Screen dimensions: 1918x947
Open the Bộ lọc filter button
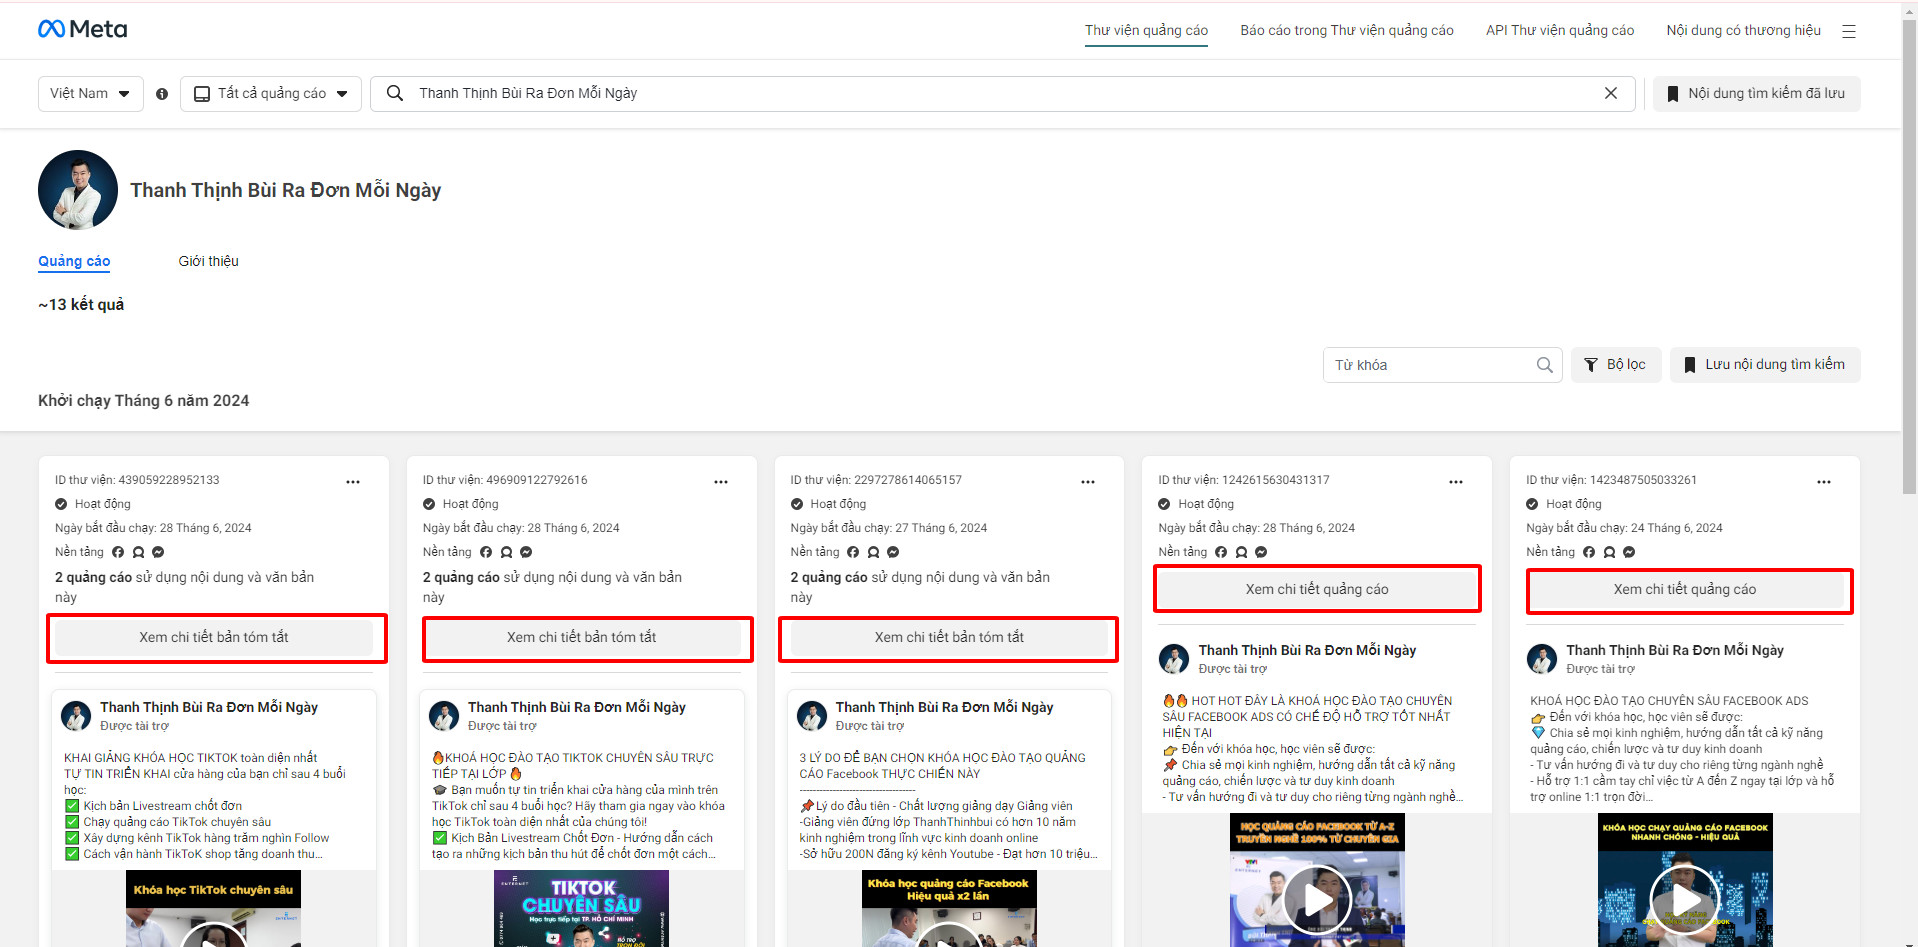click(x=1616, y=365)
